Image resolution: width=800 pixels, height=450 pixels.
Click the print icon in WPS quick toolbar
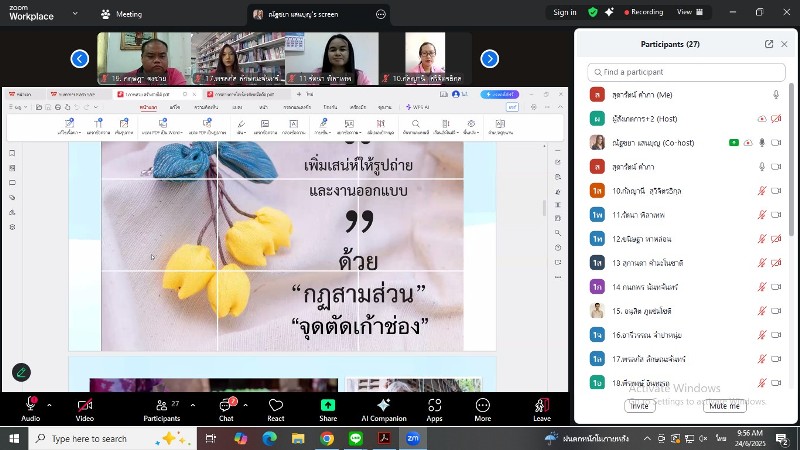[x=58, y=107]
